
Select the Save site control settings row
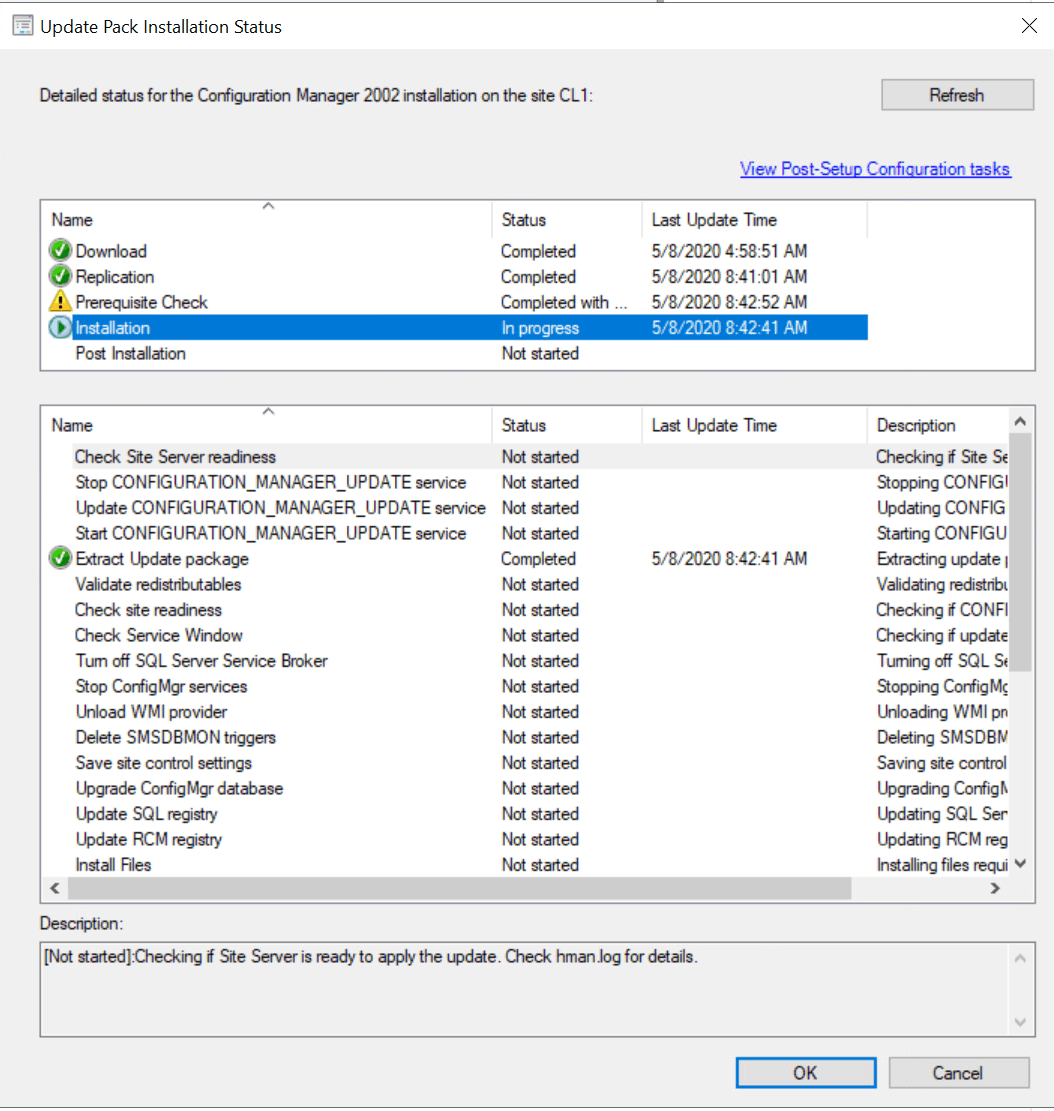[x=526, y=762]
